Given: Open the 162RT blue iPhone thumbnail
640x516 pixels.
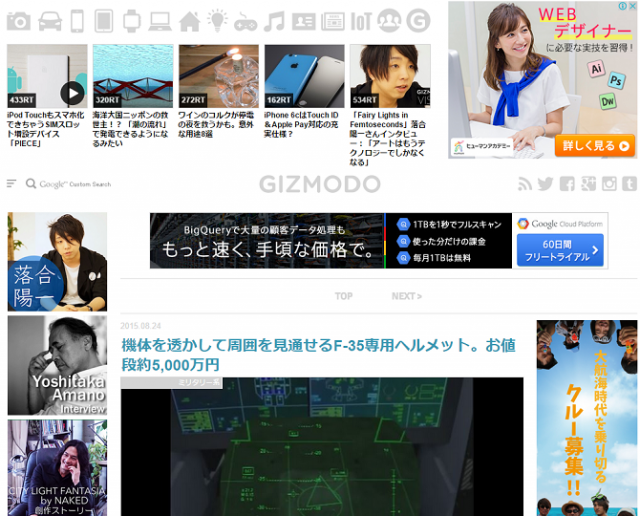Looking at the screenshot, I should tap(304, 76).
